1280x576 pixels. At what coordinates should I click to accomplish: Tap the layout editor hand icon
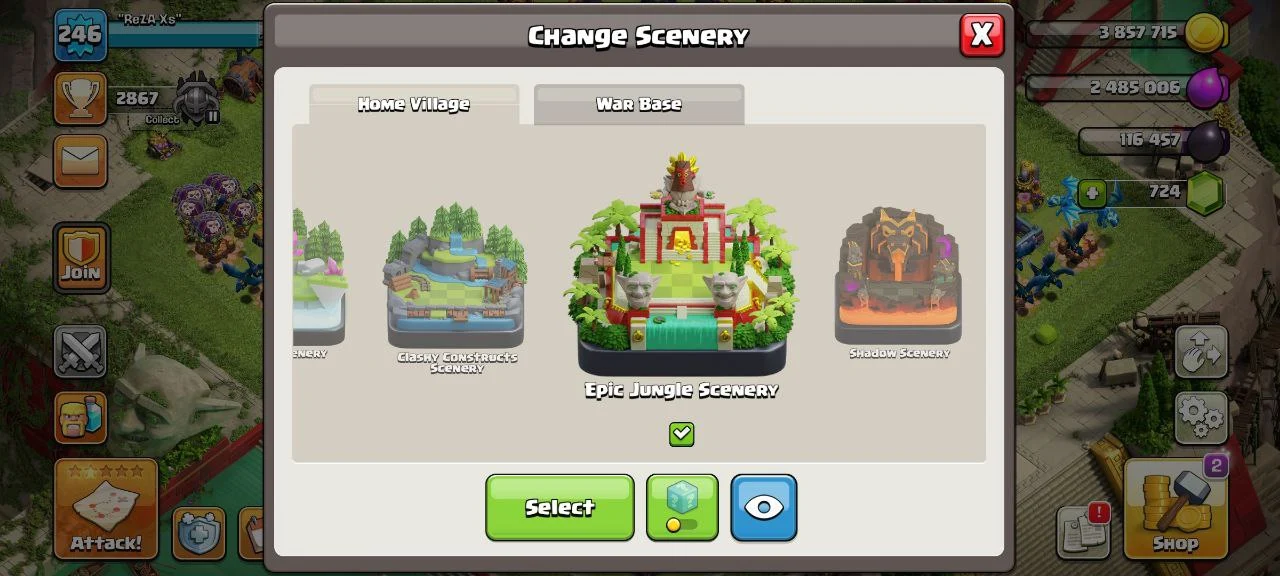coord(1201,352)
